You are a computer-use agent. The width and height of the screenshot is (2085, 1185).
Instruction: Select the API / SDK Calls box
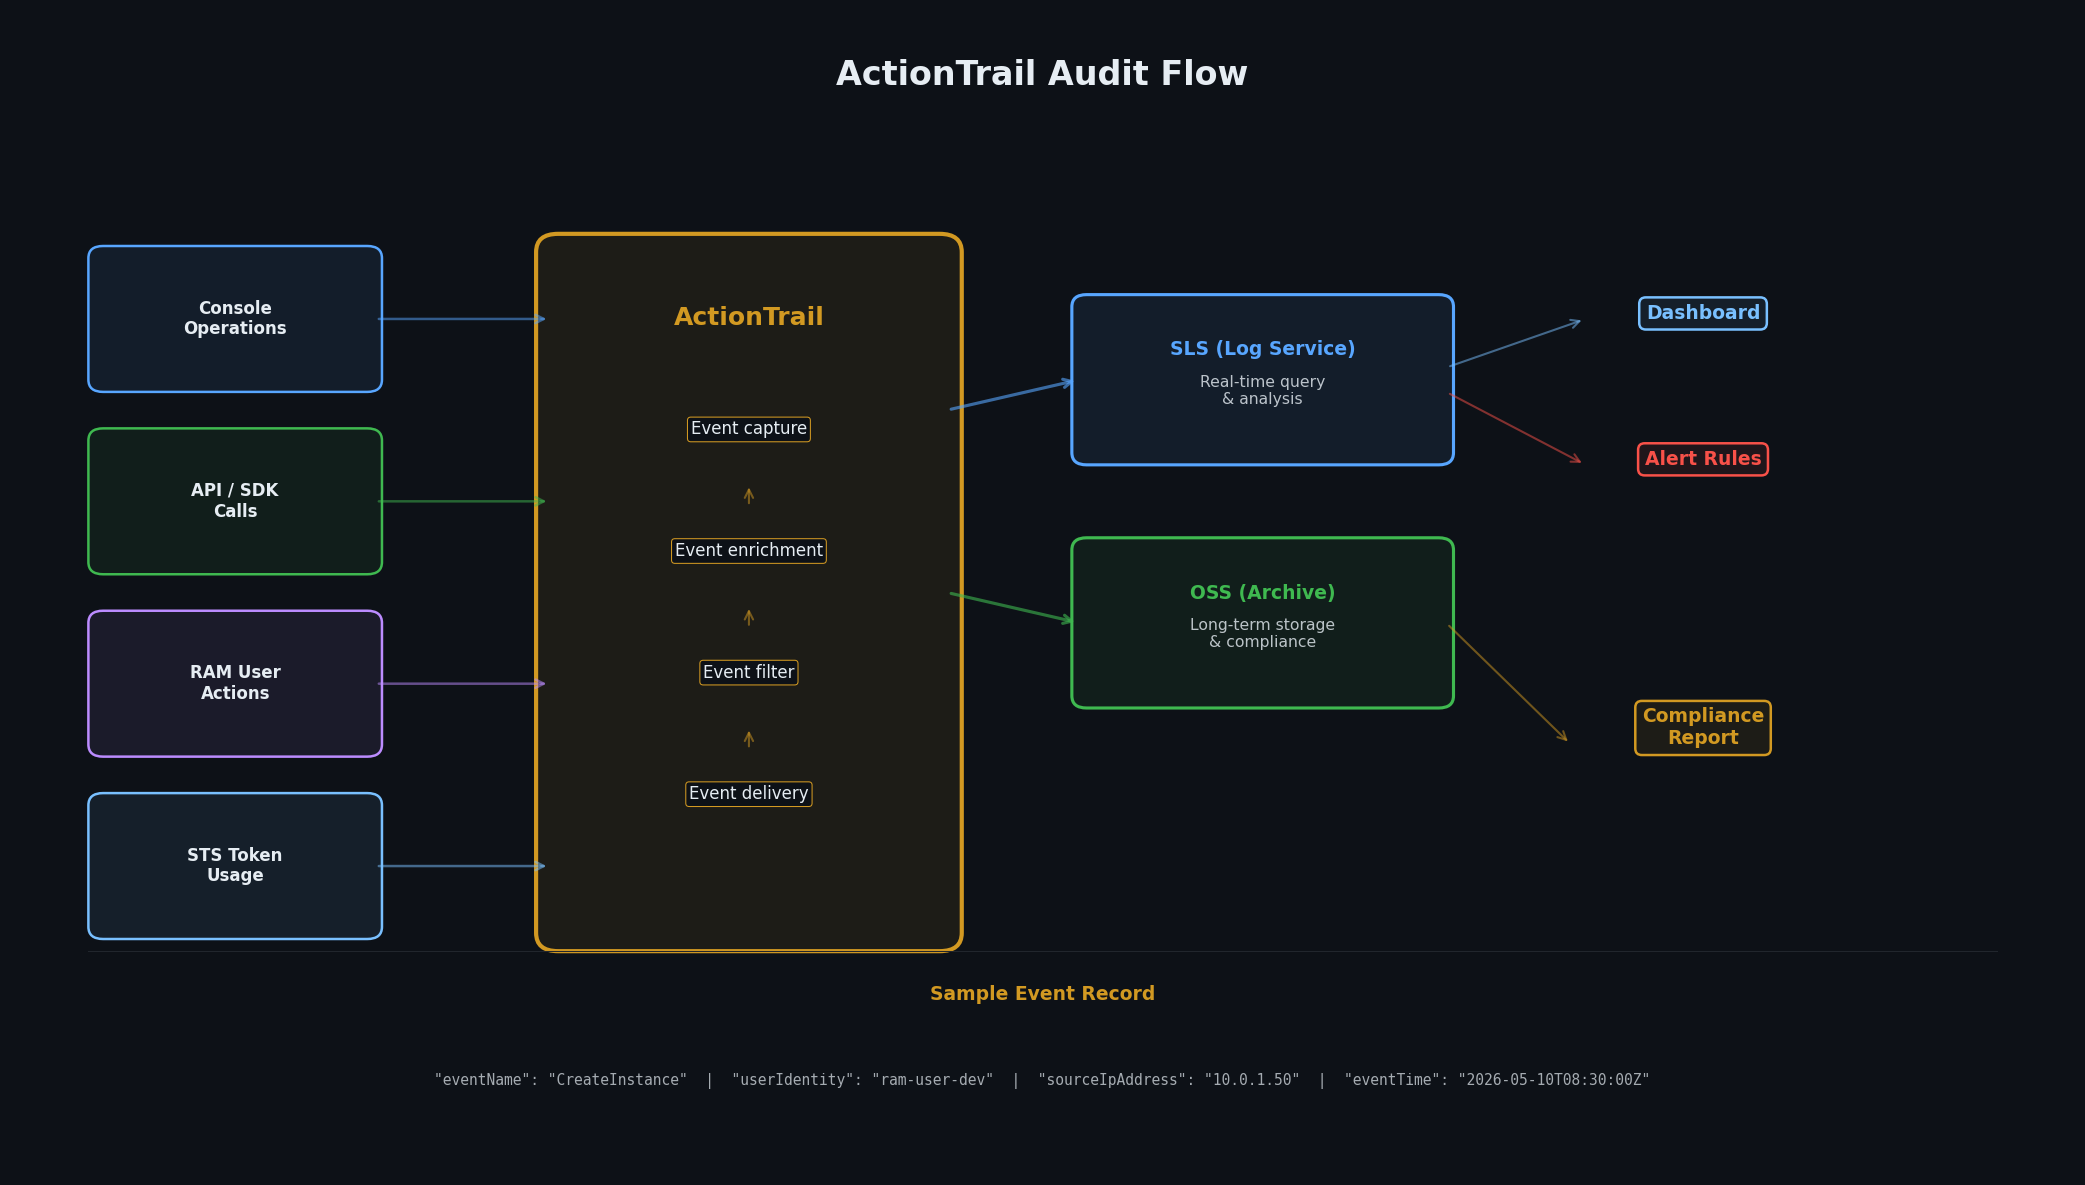pyautogui.click(x=235, y=501)
